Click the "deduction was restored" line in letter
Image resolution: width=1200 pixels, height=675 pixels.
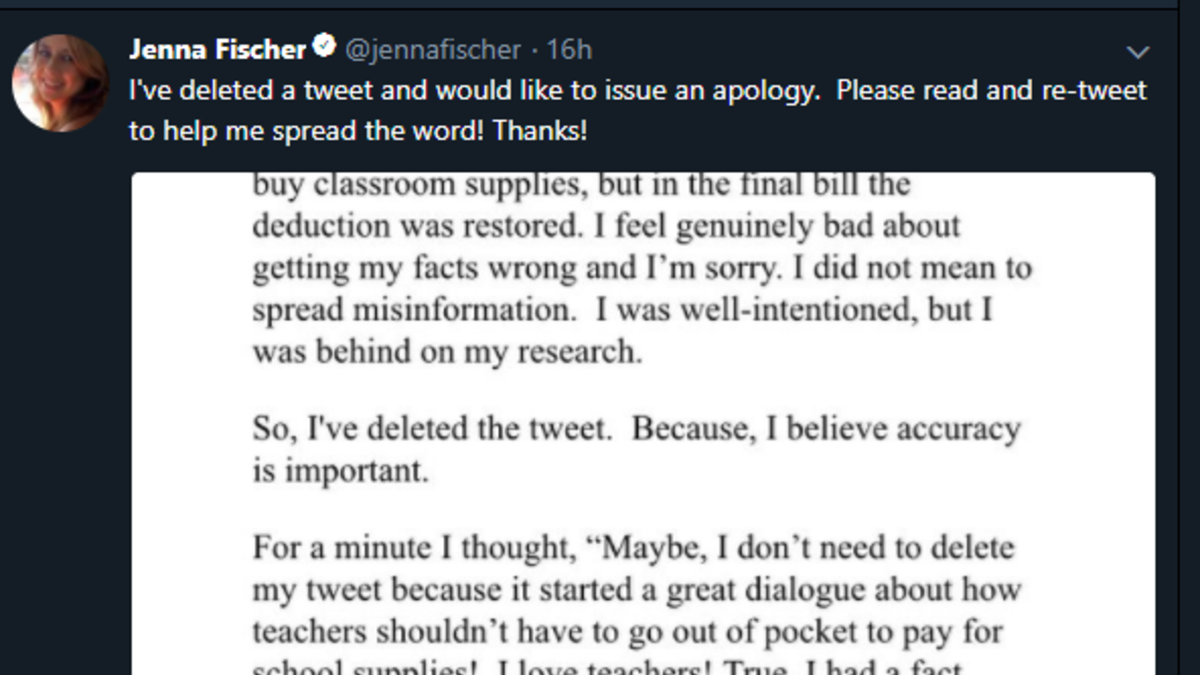[x=606, y=226]
